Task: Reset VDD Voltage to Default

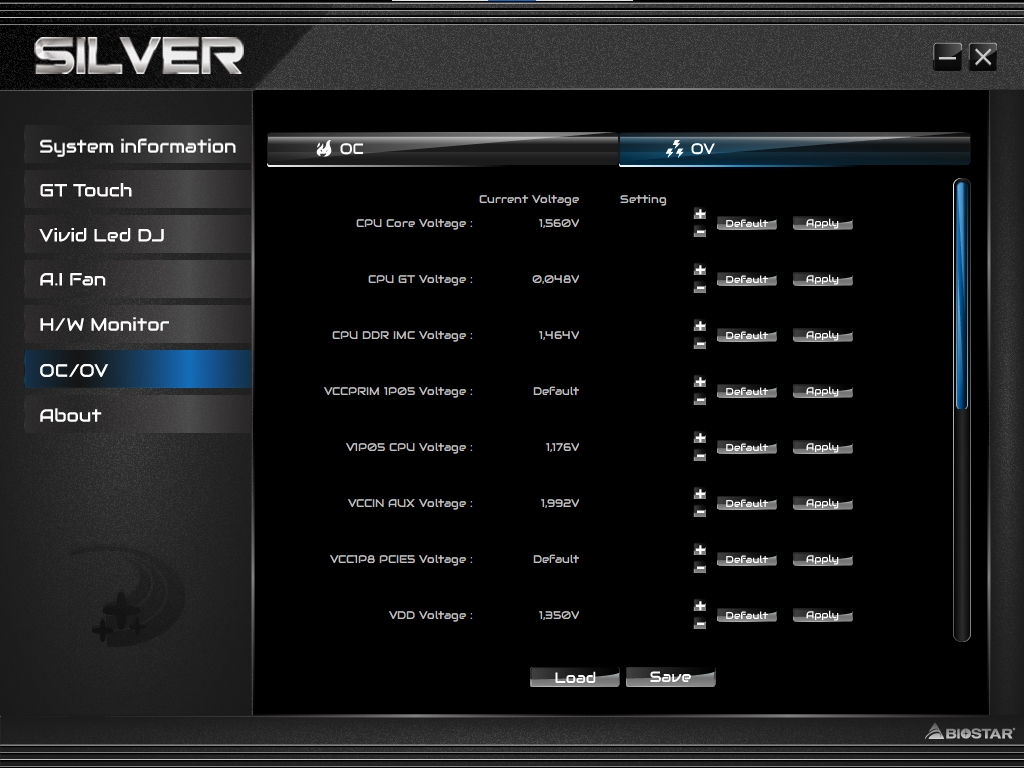Action: 746,616
